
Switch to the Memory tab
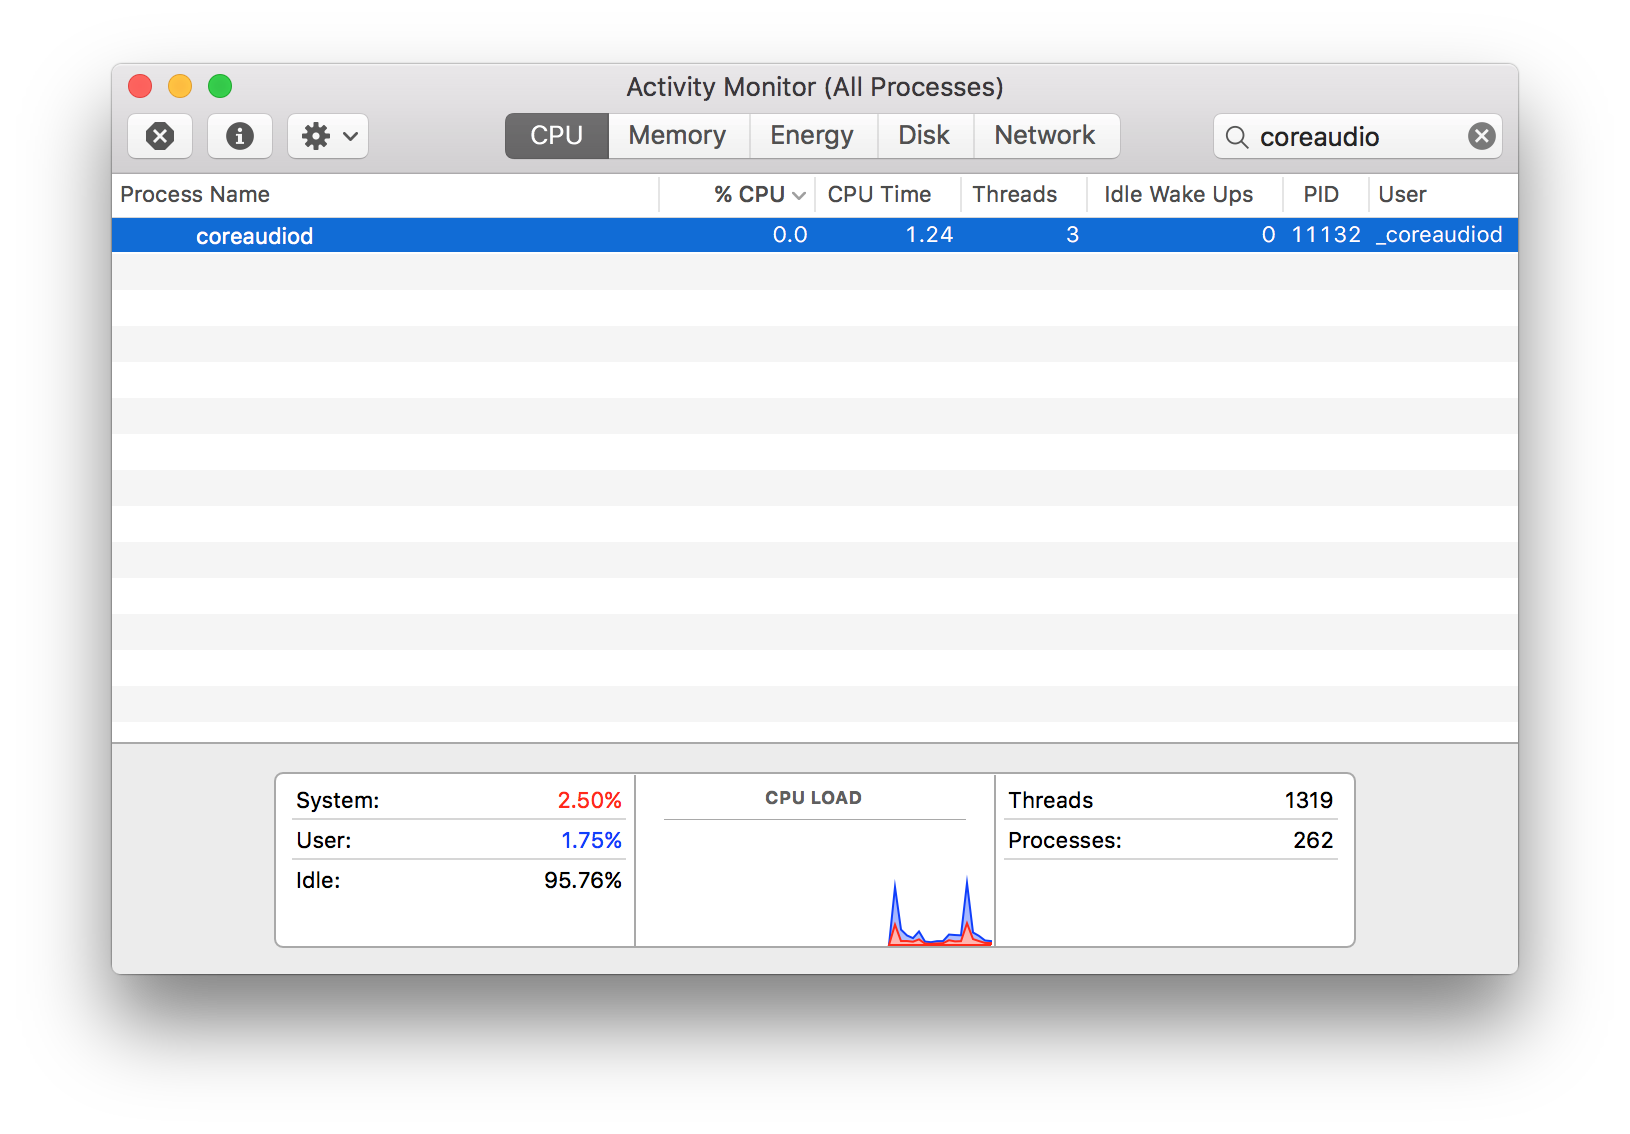tap(678, 136)
